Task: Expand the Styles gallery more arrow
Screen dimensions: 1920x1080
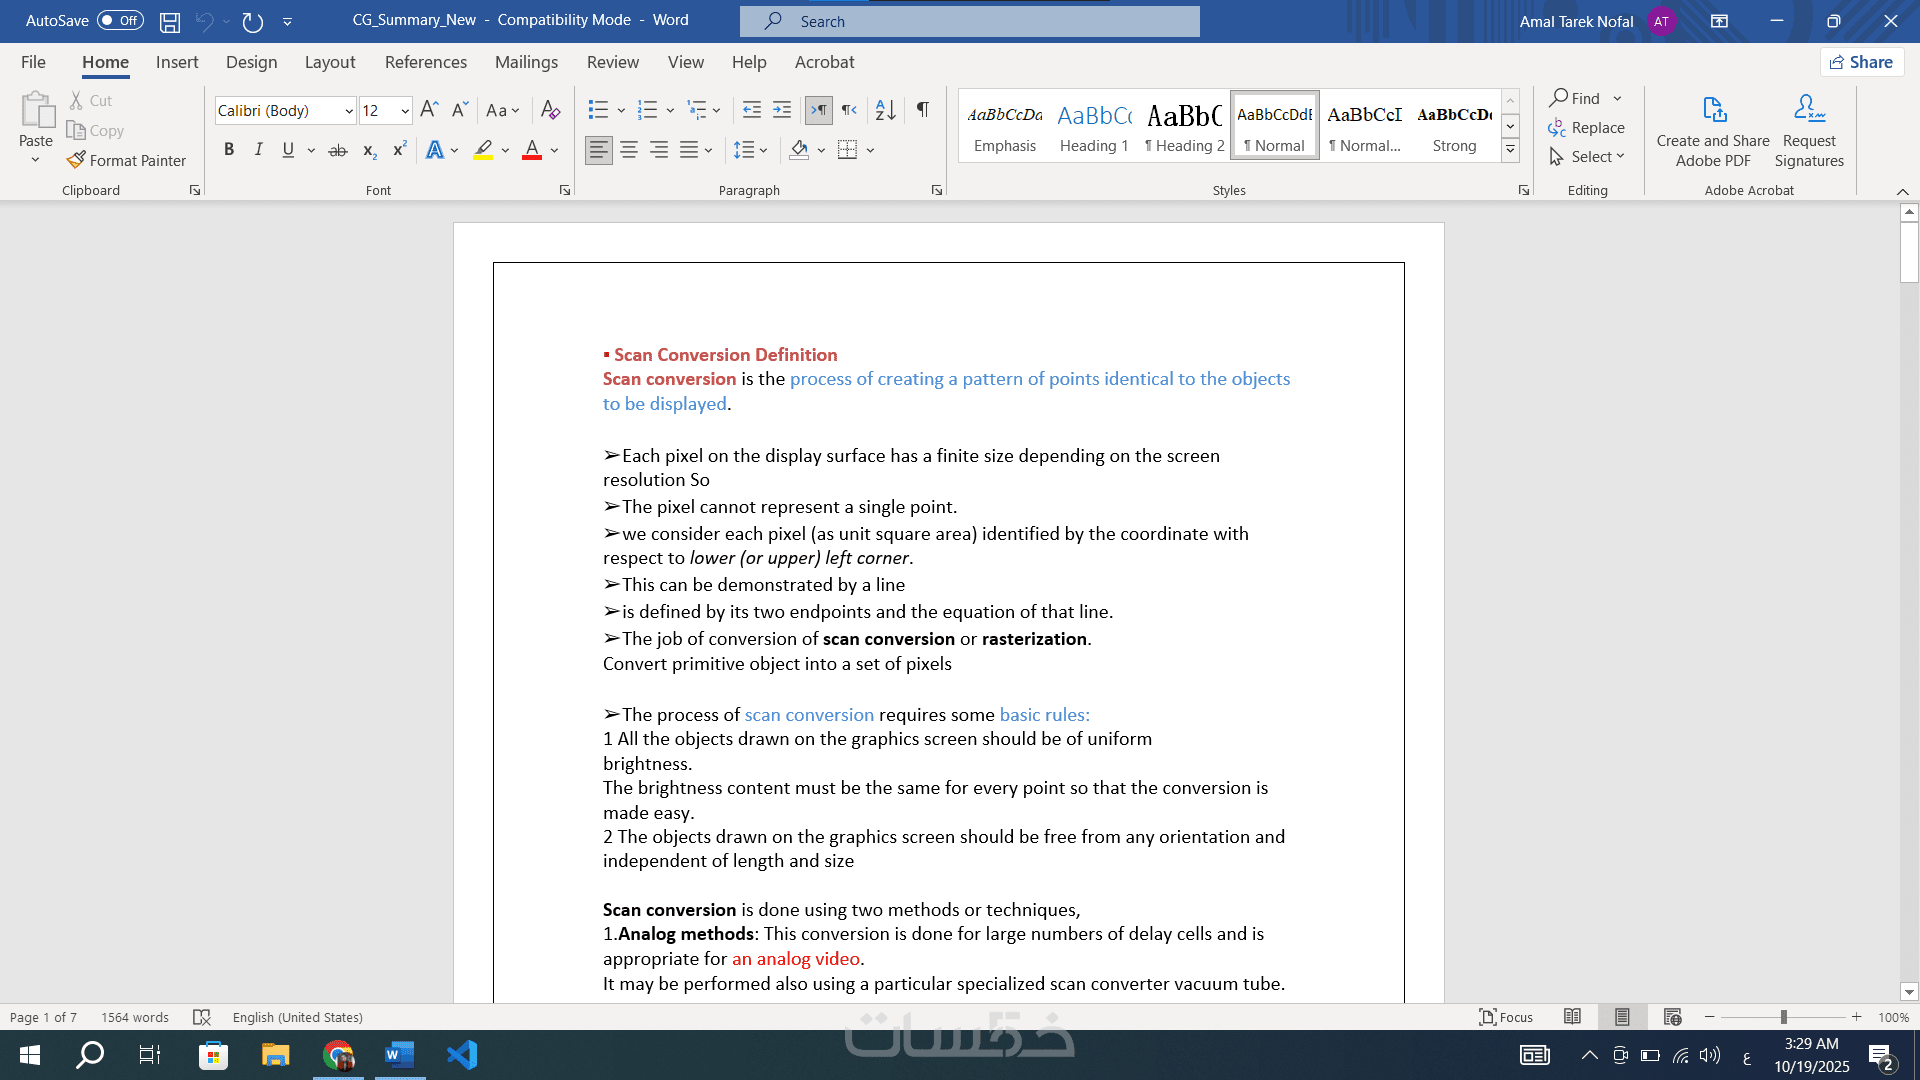Action: 1511,150
